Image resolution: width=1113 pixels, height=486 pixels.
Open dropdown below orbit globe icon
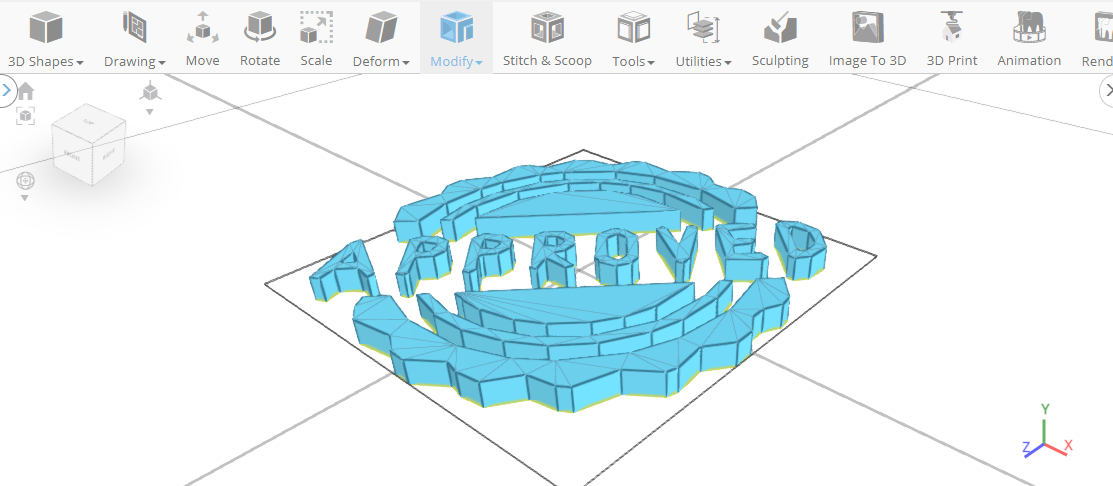pos(25,198)
